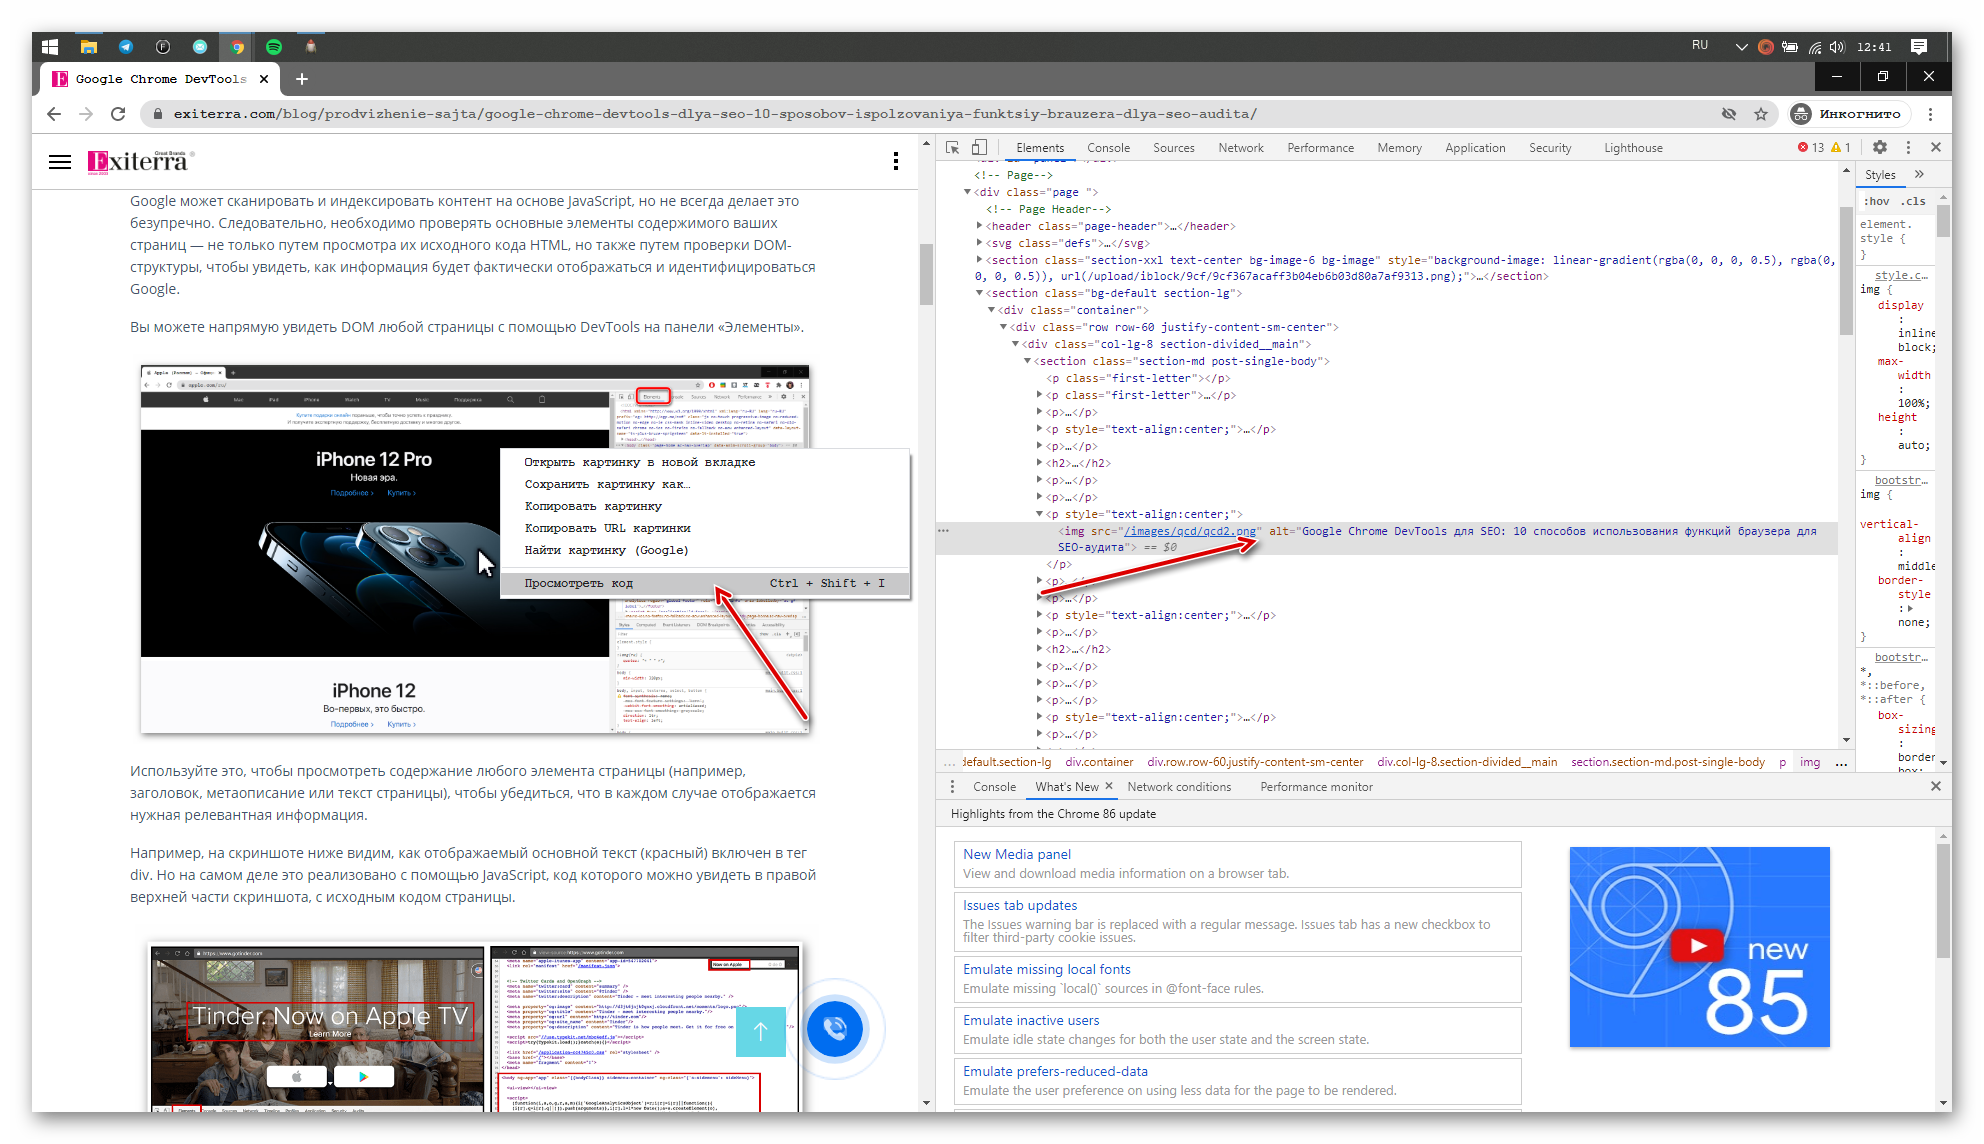
Task: Show more Styles pane tabs
Action: (x=1919, y=174)
